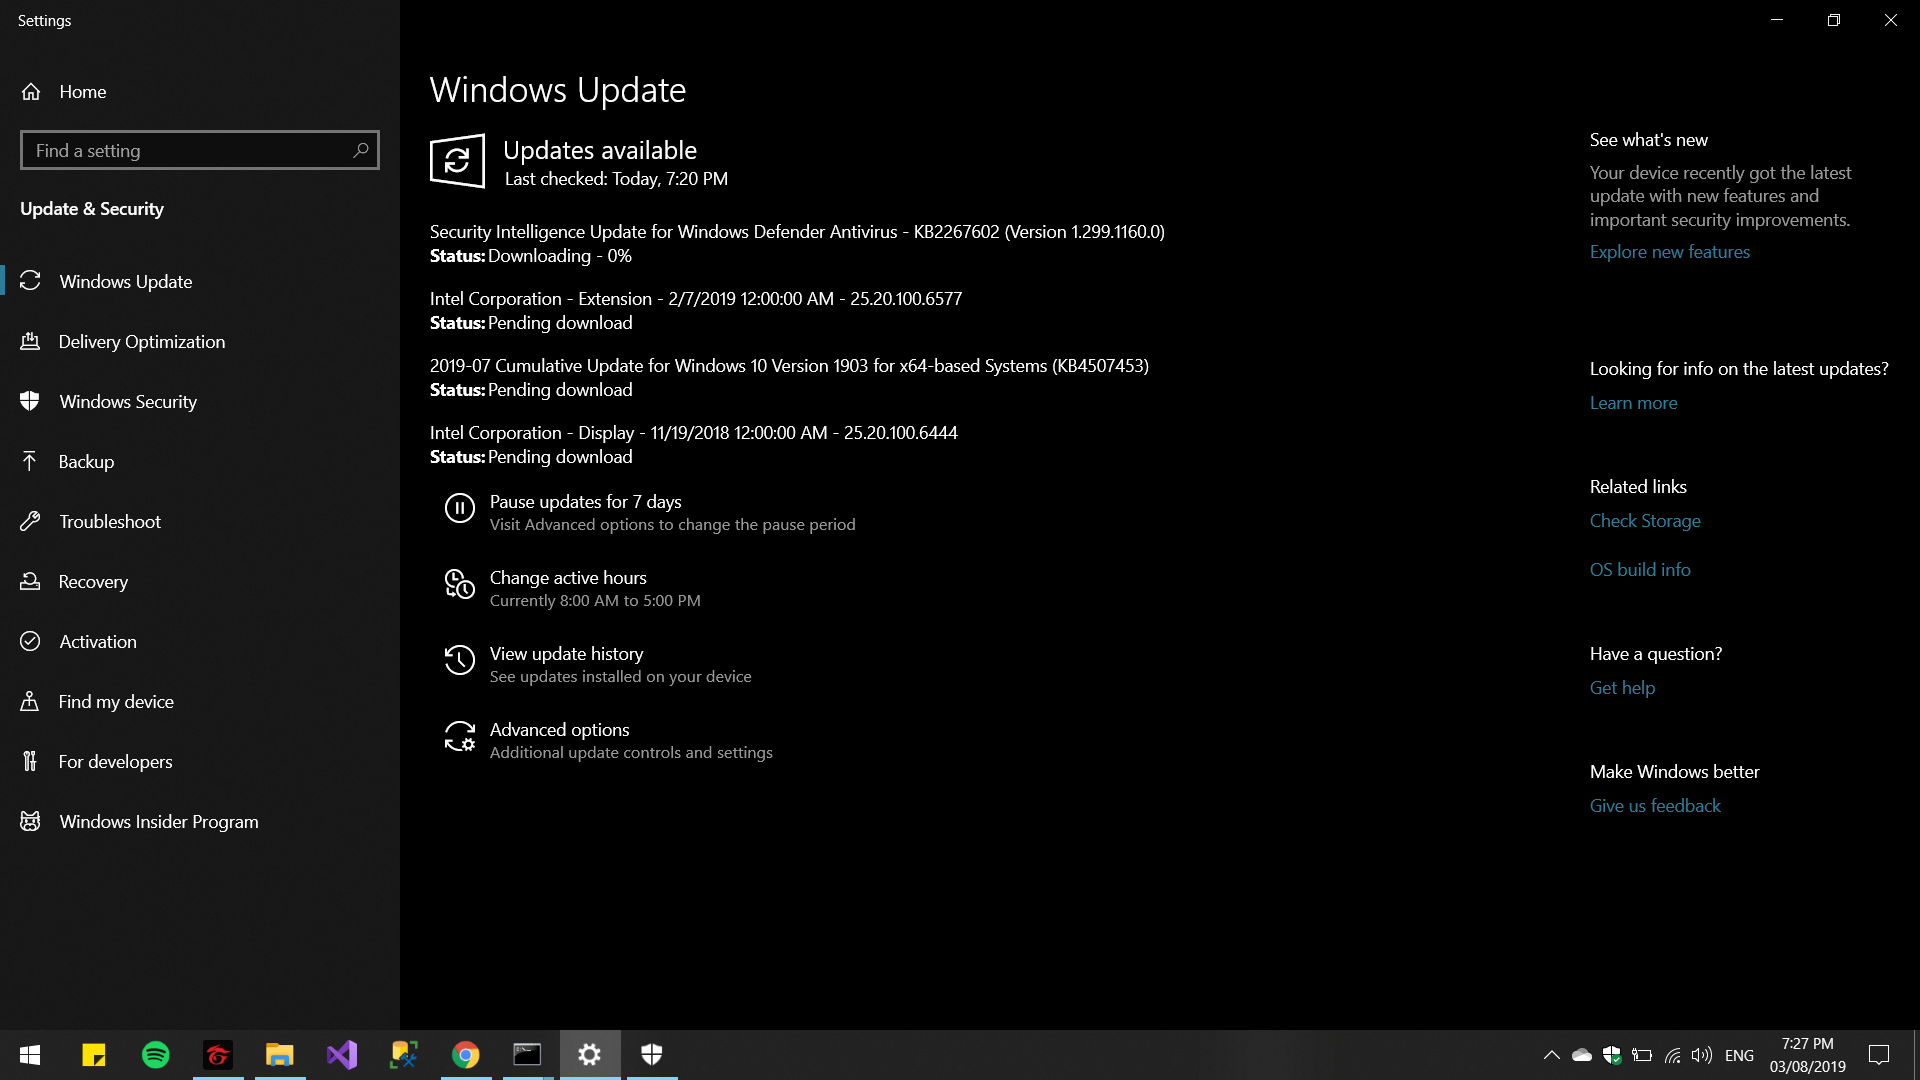Open Google Chrome from the taskbar
The width and height of the screenshot is (1920, 1080).
(x=466, y=1055)
